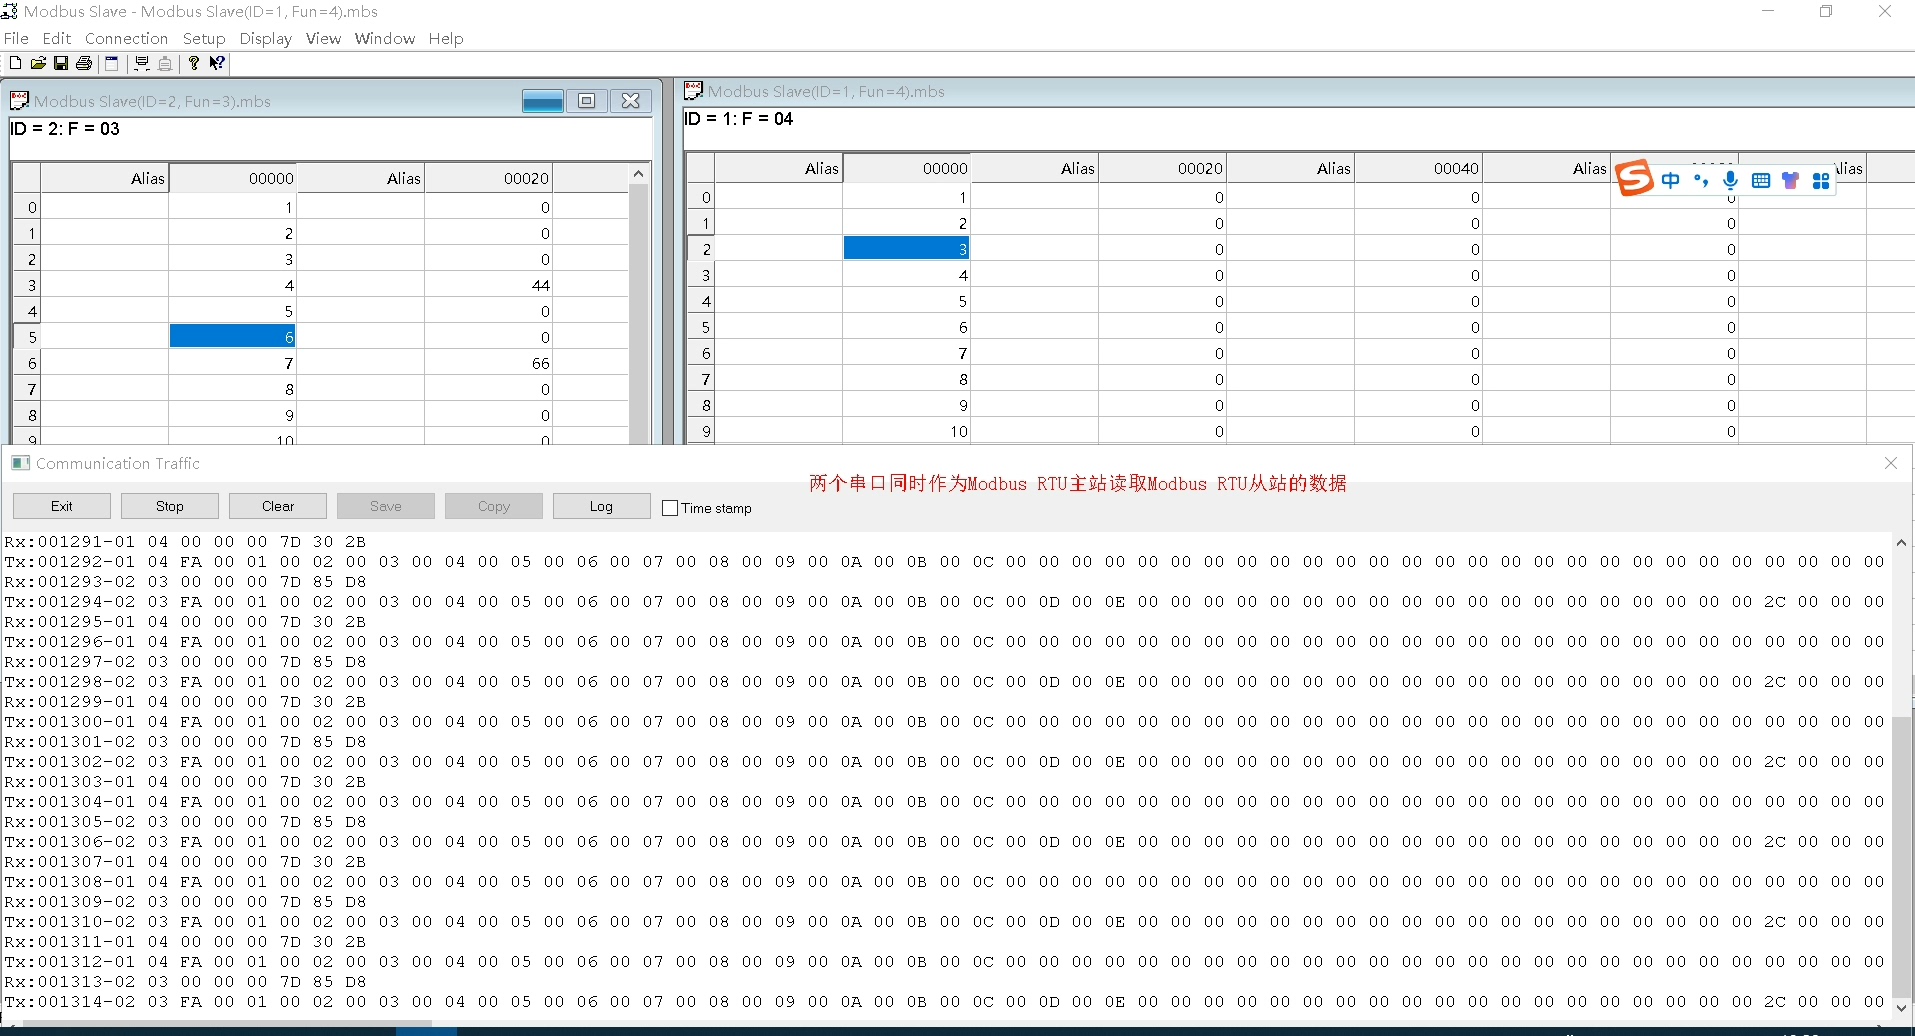Open the Edit menu
The height and width of the screenshot is (1036, 1915).
point(57,38)
